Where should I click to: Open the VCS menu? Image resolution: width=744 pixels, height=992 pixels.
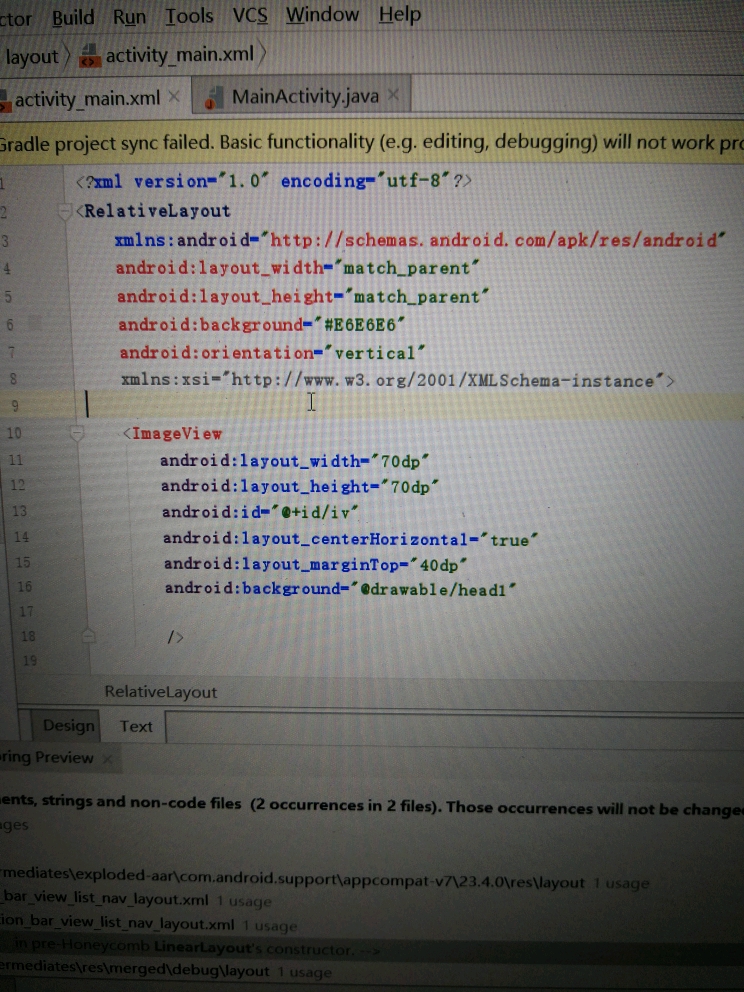(x=250, y=15)
